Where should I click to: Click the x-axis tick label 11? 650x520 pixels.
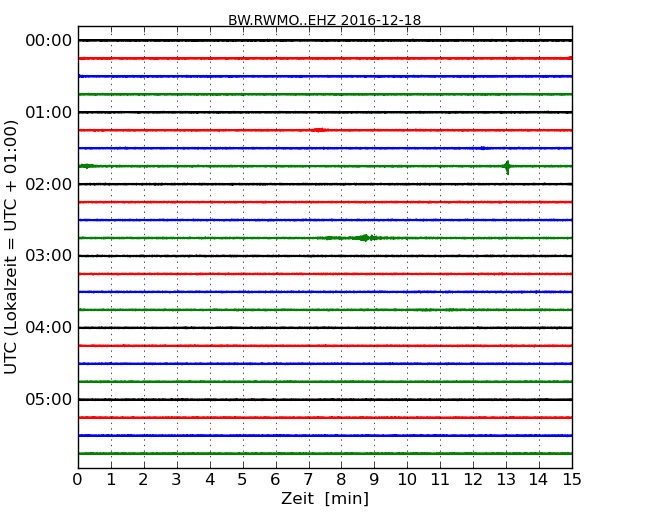(x=440, y=480)
